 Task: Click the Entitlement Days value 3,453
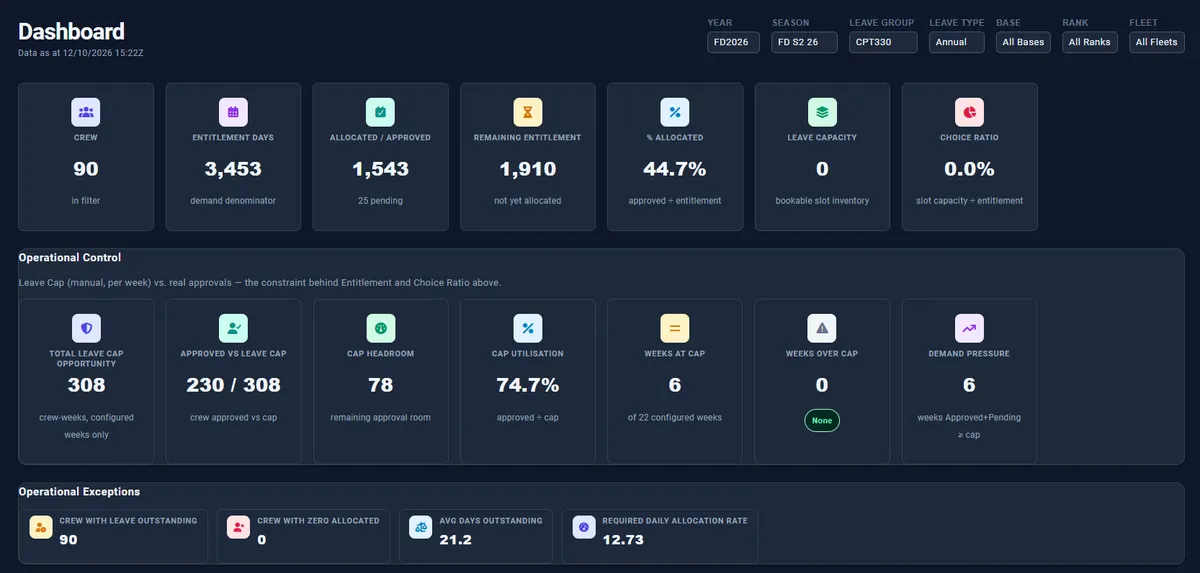coord(233,169)
